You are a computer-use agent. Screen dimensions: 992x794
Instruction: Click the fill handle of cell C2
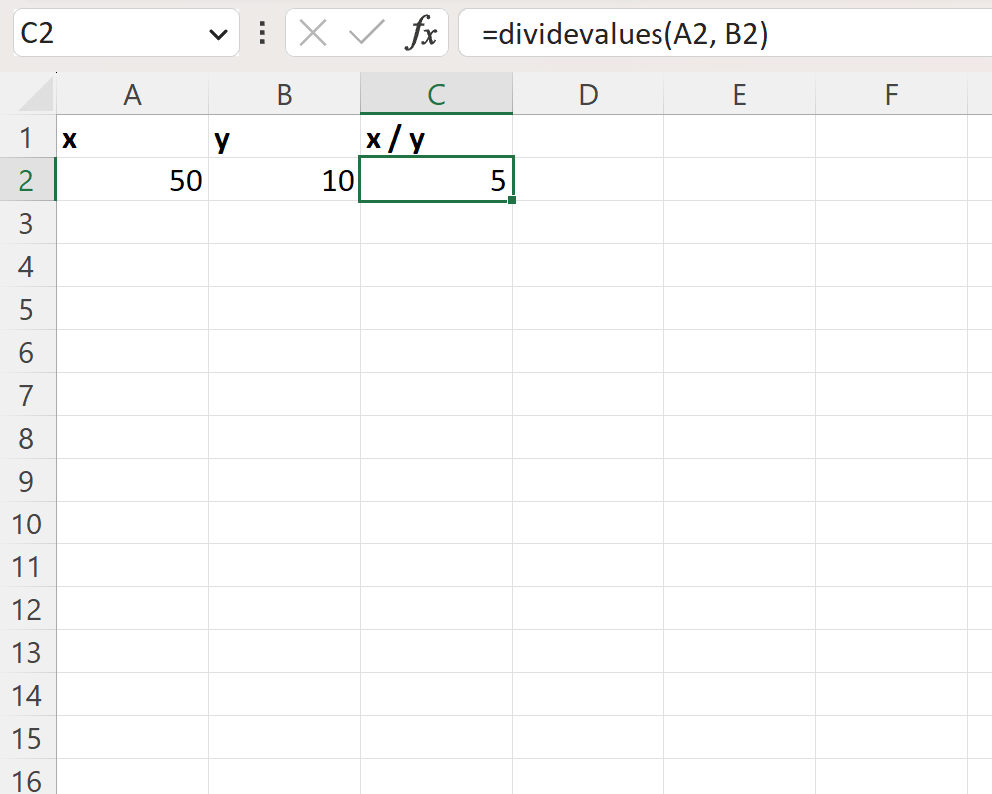pos(511,199)
